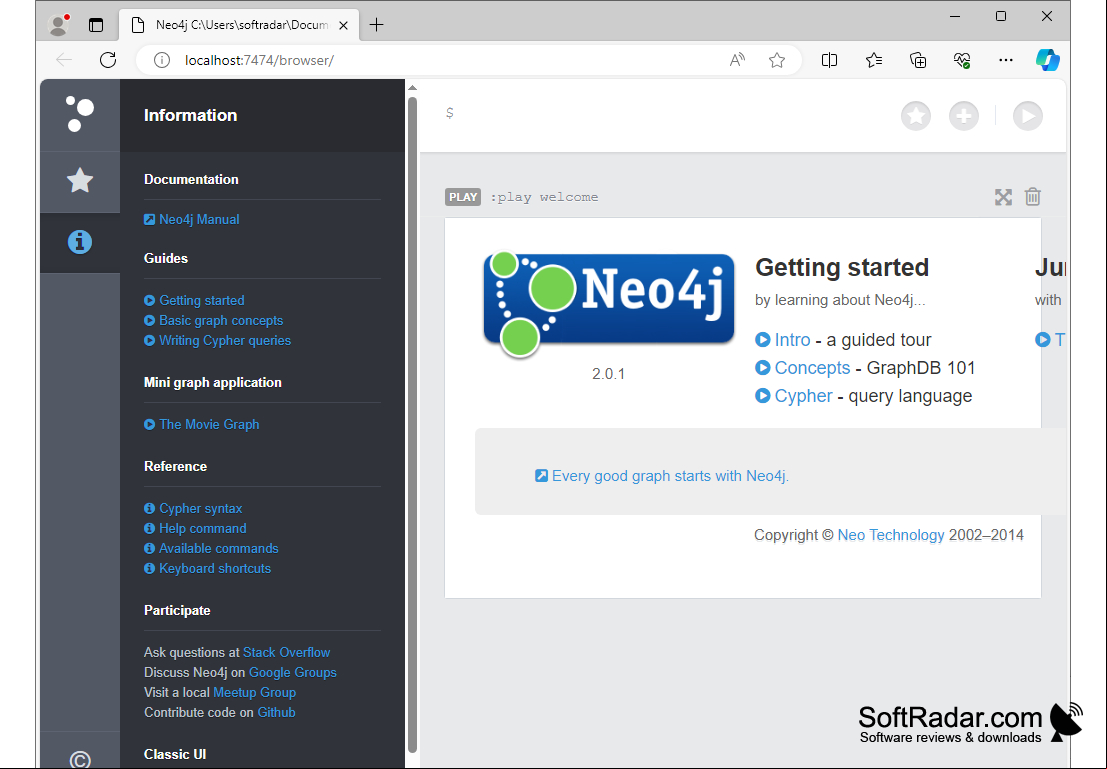This screenshot has height=769, width=1107.
Task: Open the Neo Technology link
Action: (890, 535)
